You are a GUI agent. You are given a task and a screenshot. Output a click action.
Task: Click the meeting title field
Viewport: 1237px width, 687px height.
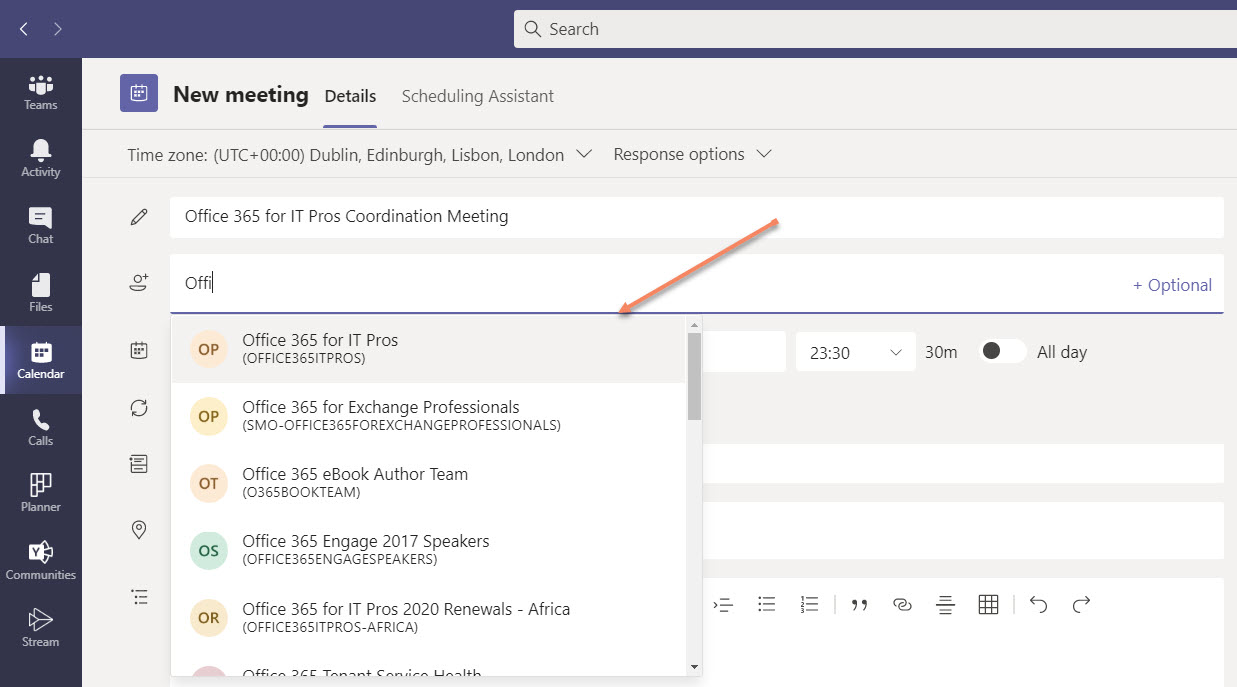[x=697, y=217]
